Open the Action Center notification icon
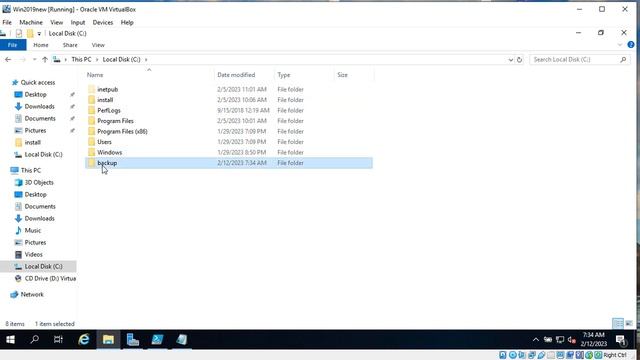Image resolution: width=640 pixels, height=360 pixels. [x=621, y=340]
